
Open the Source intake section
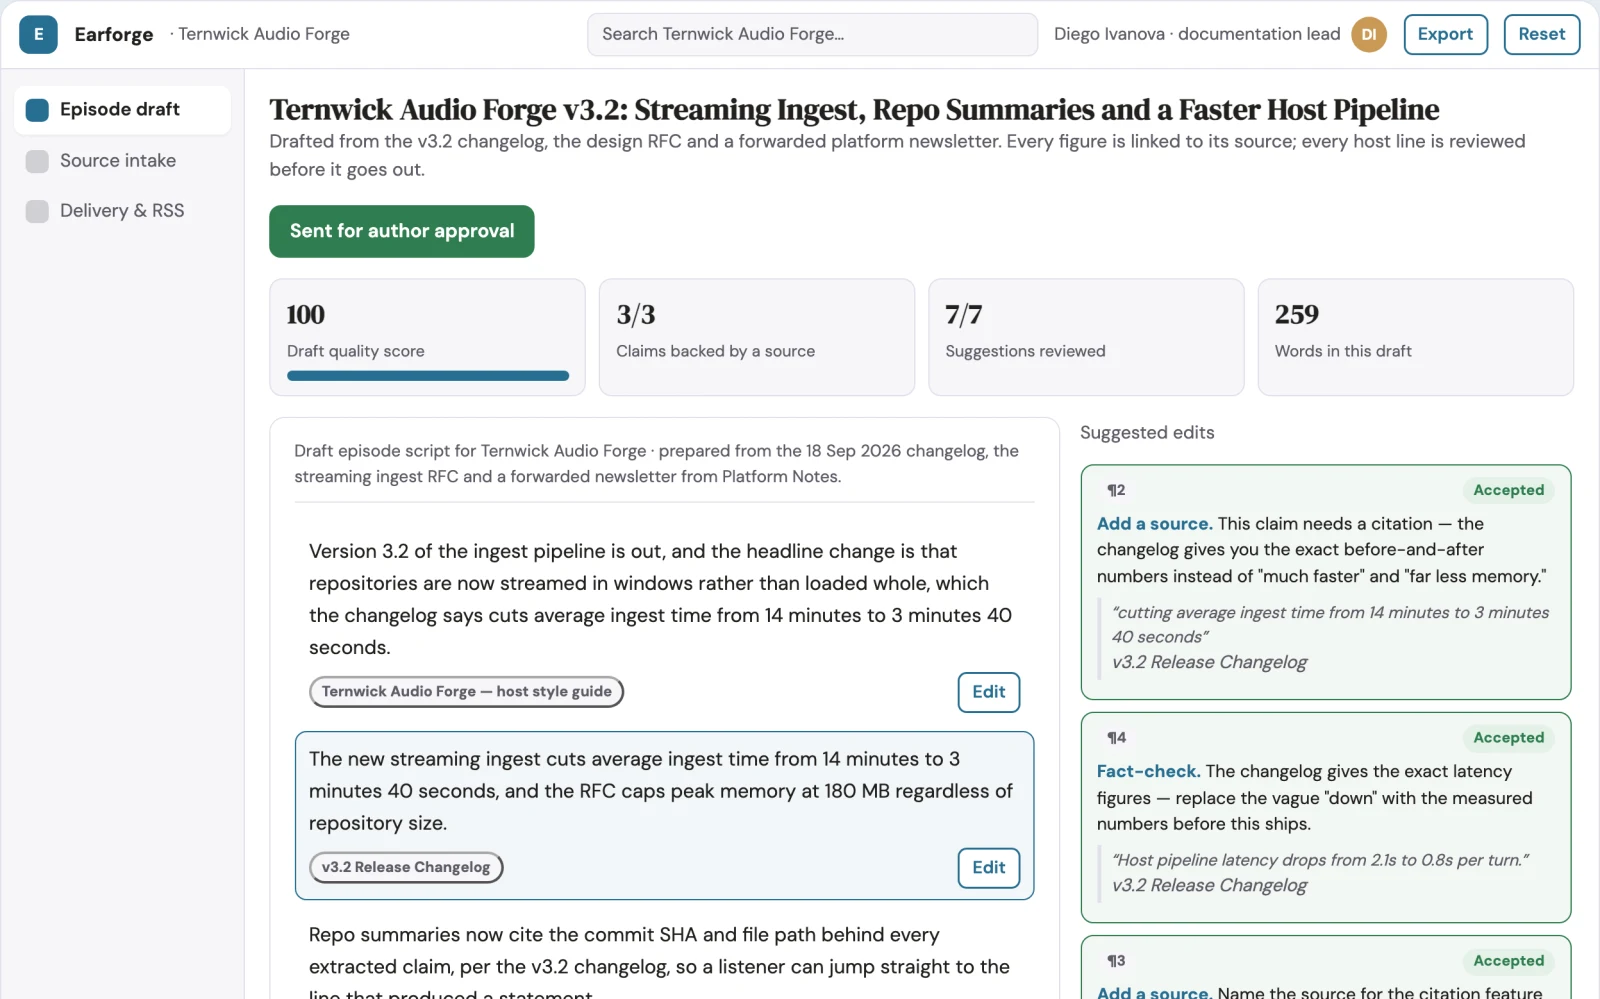click(x=122, y=161)
